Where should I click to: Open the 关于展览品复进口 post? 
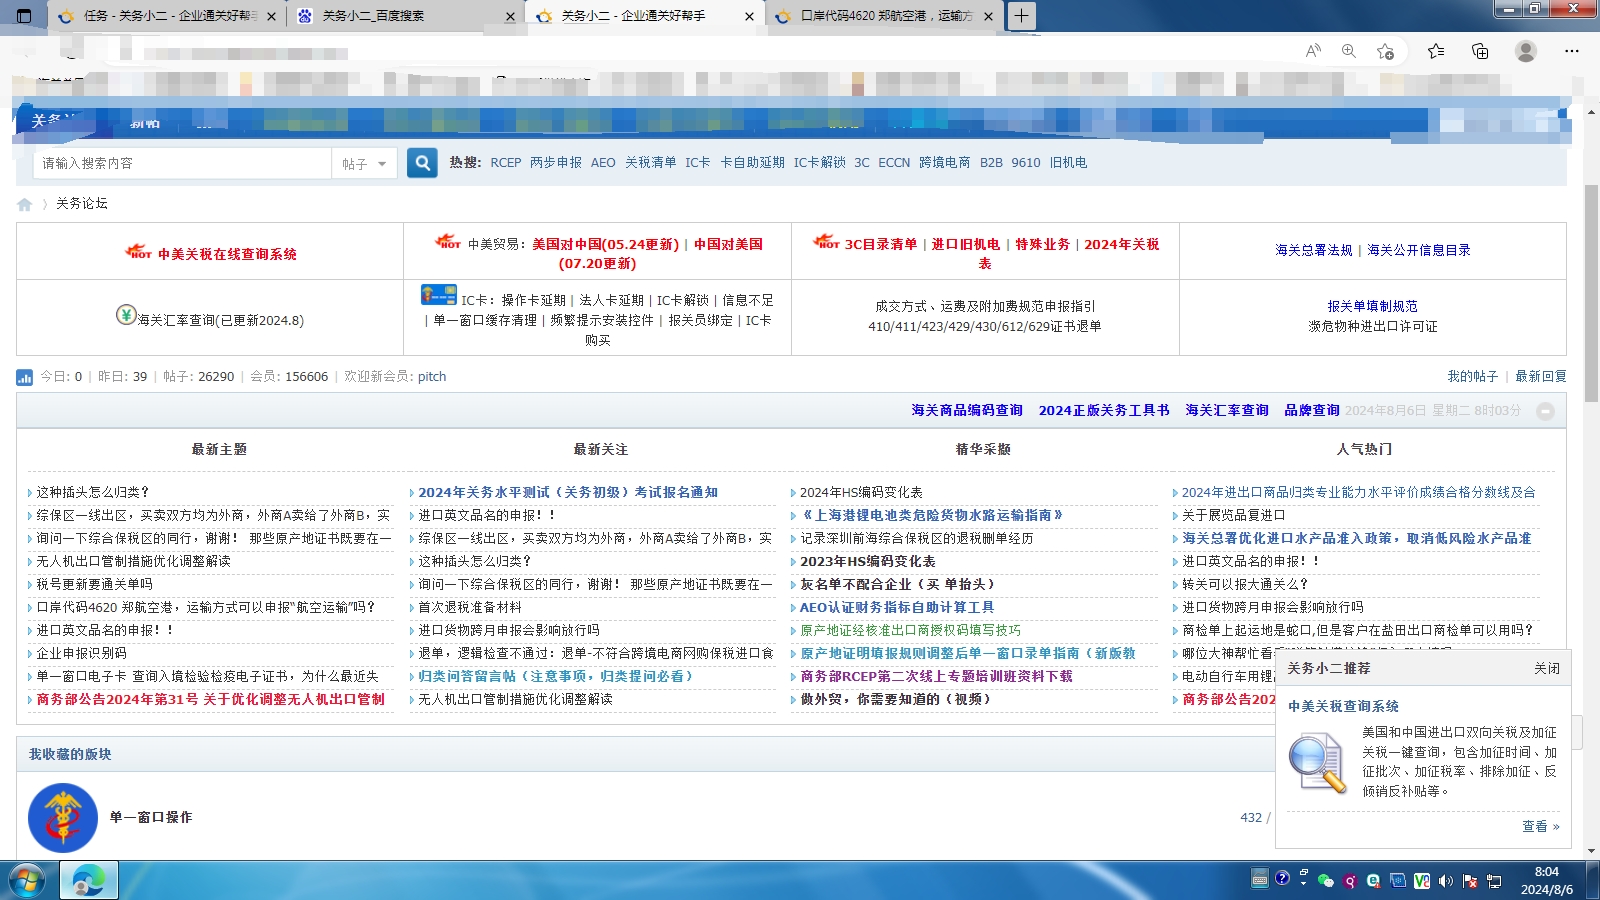point(1233,516)
